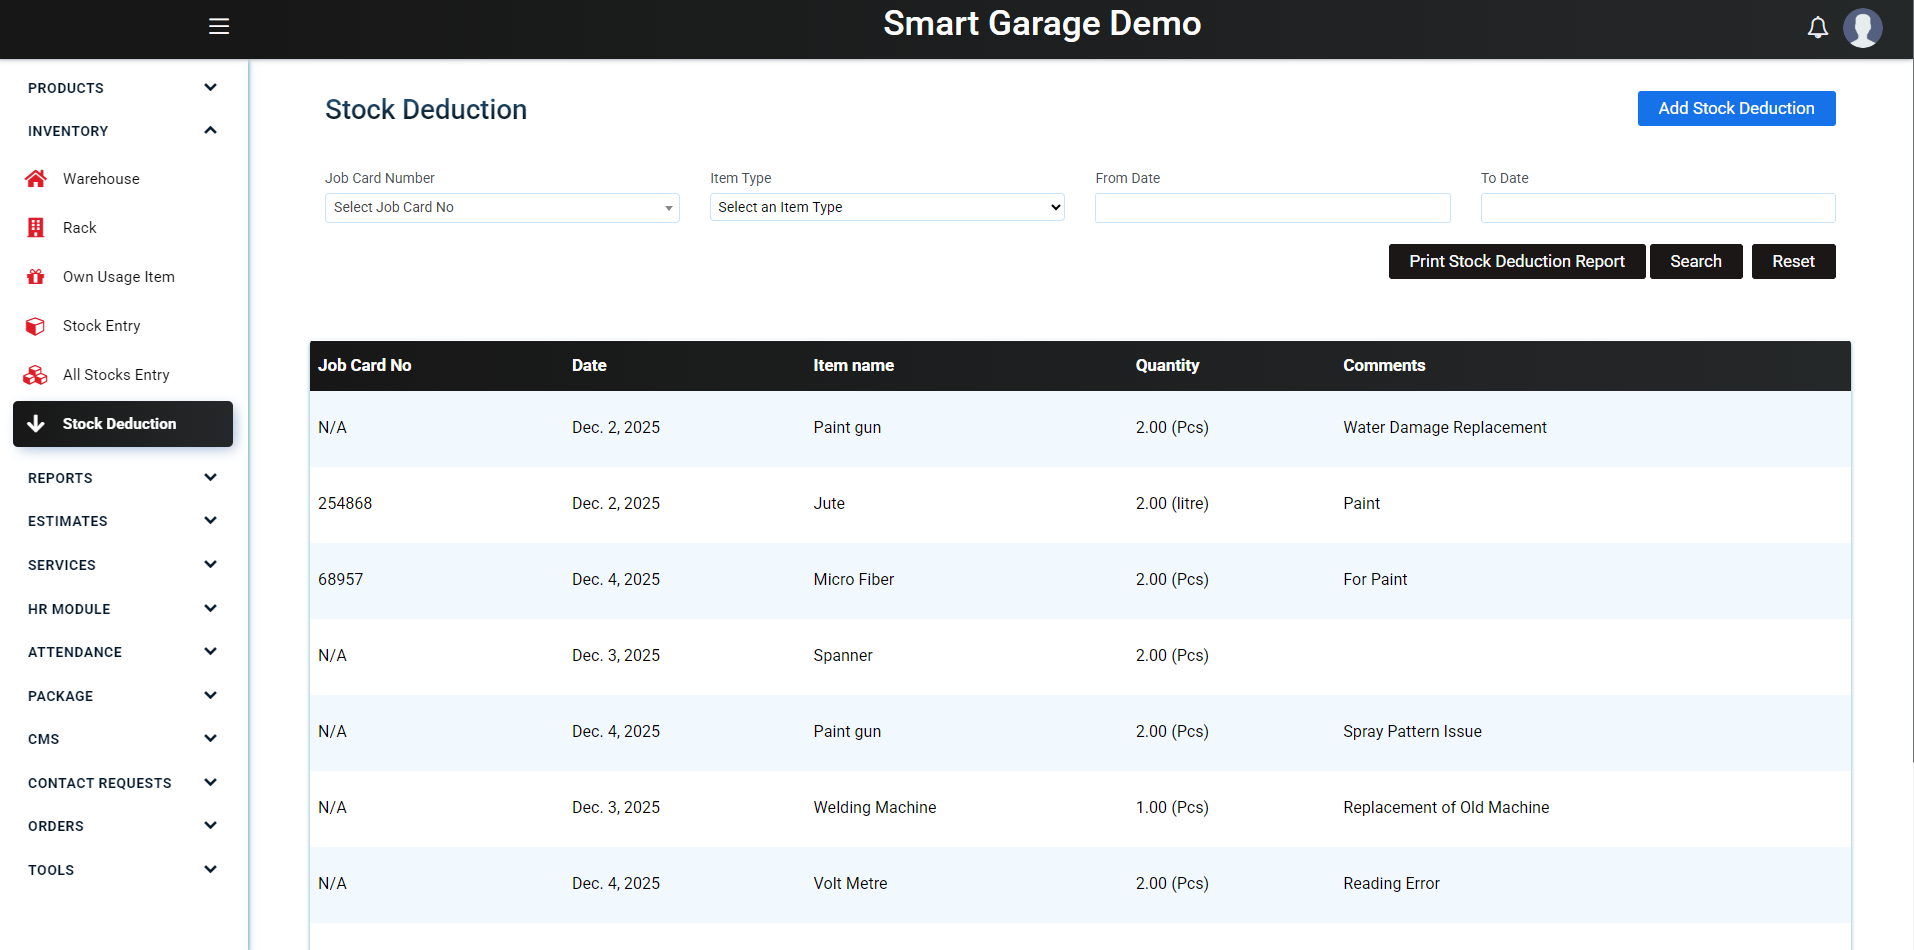Click the Add Stock Deduction button
This screenshot has width=1914, height=950.
(x=1735, y=109)
